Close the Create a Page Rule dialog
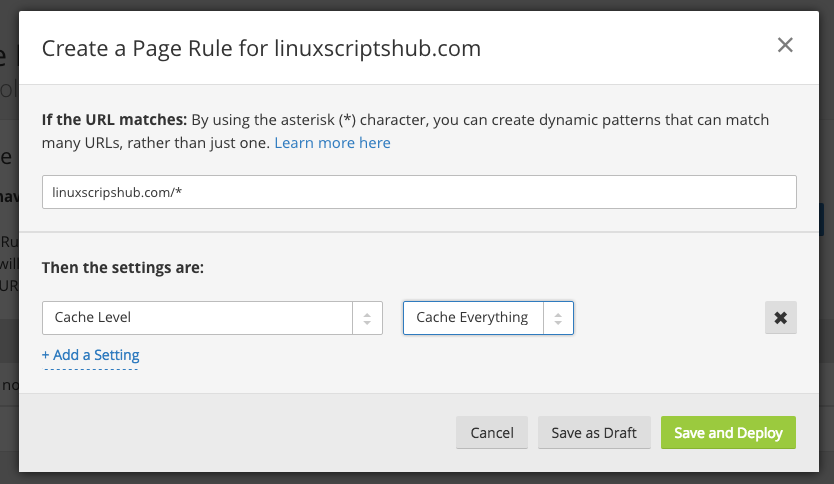This screenshot has width=834, height=484. tap(785, 45)
